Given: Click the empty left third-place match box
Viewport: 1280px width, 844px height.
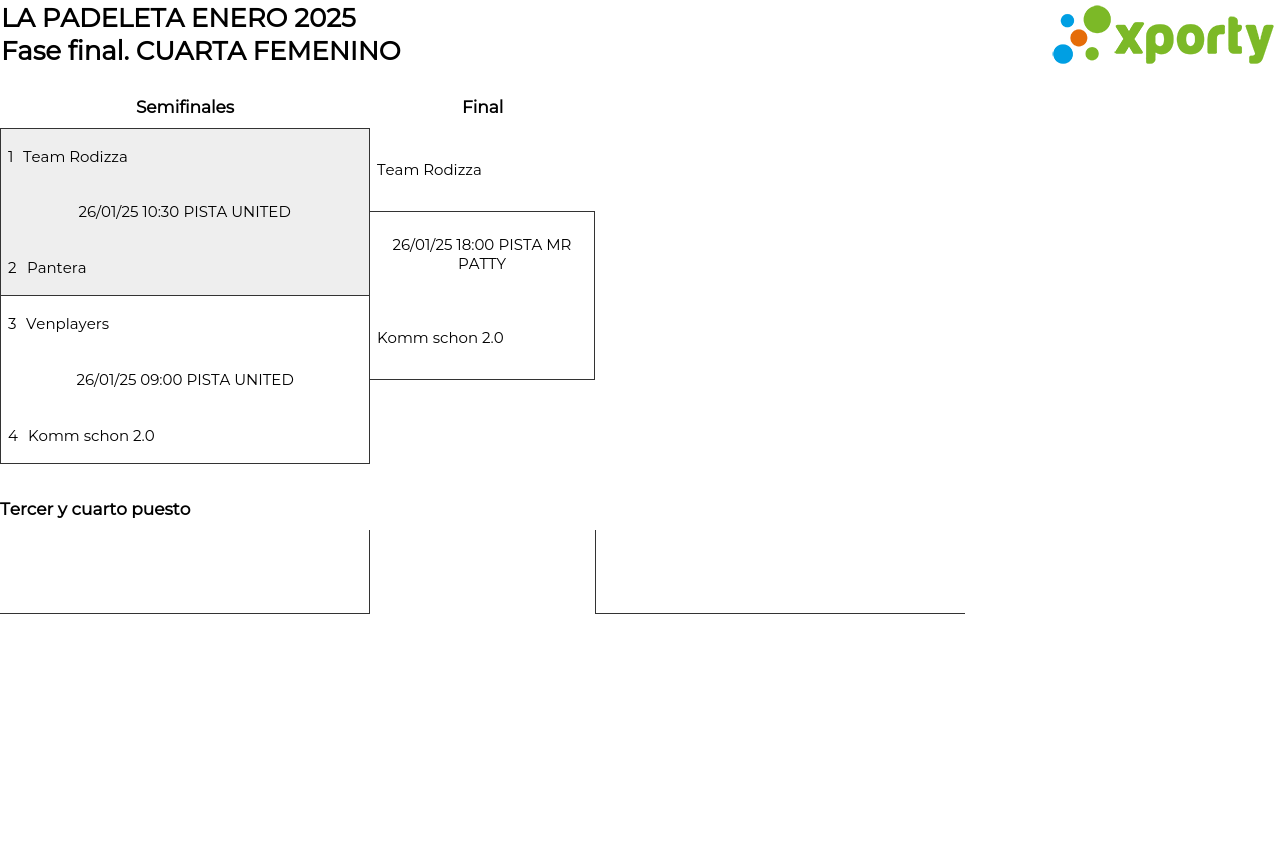Looking at the screenshot, I should pyautogui.click(x=185, y=571).
